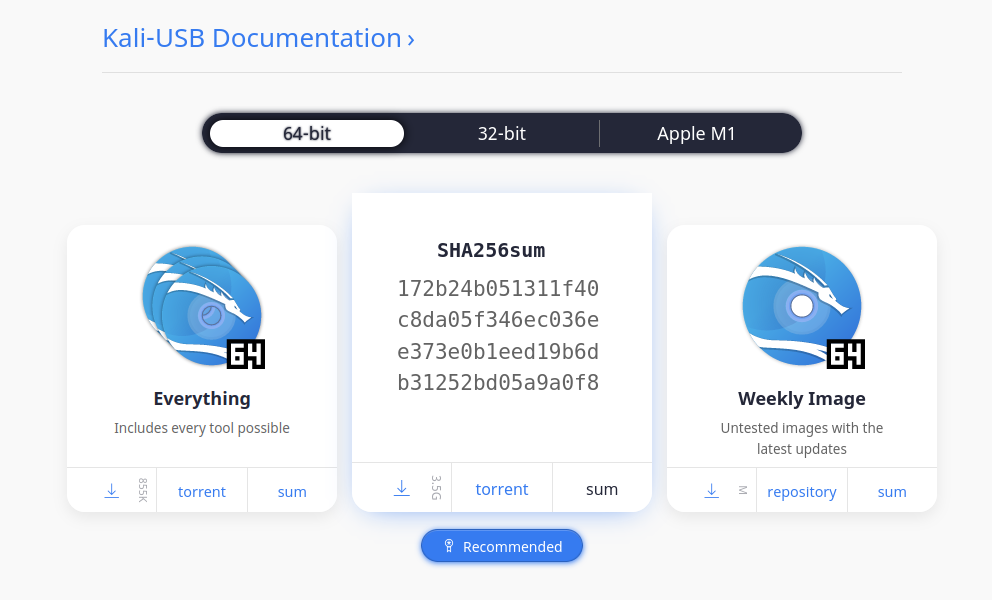Switch to the Apple M1 tab
The image size is (992, 600).
point(696,134)
